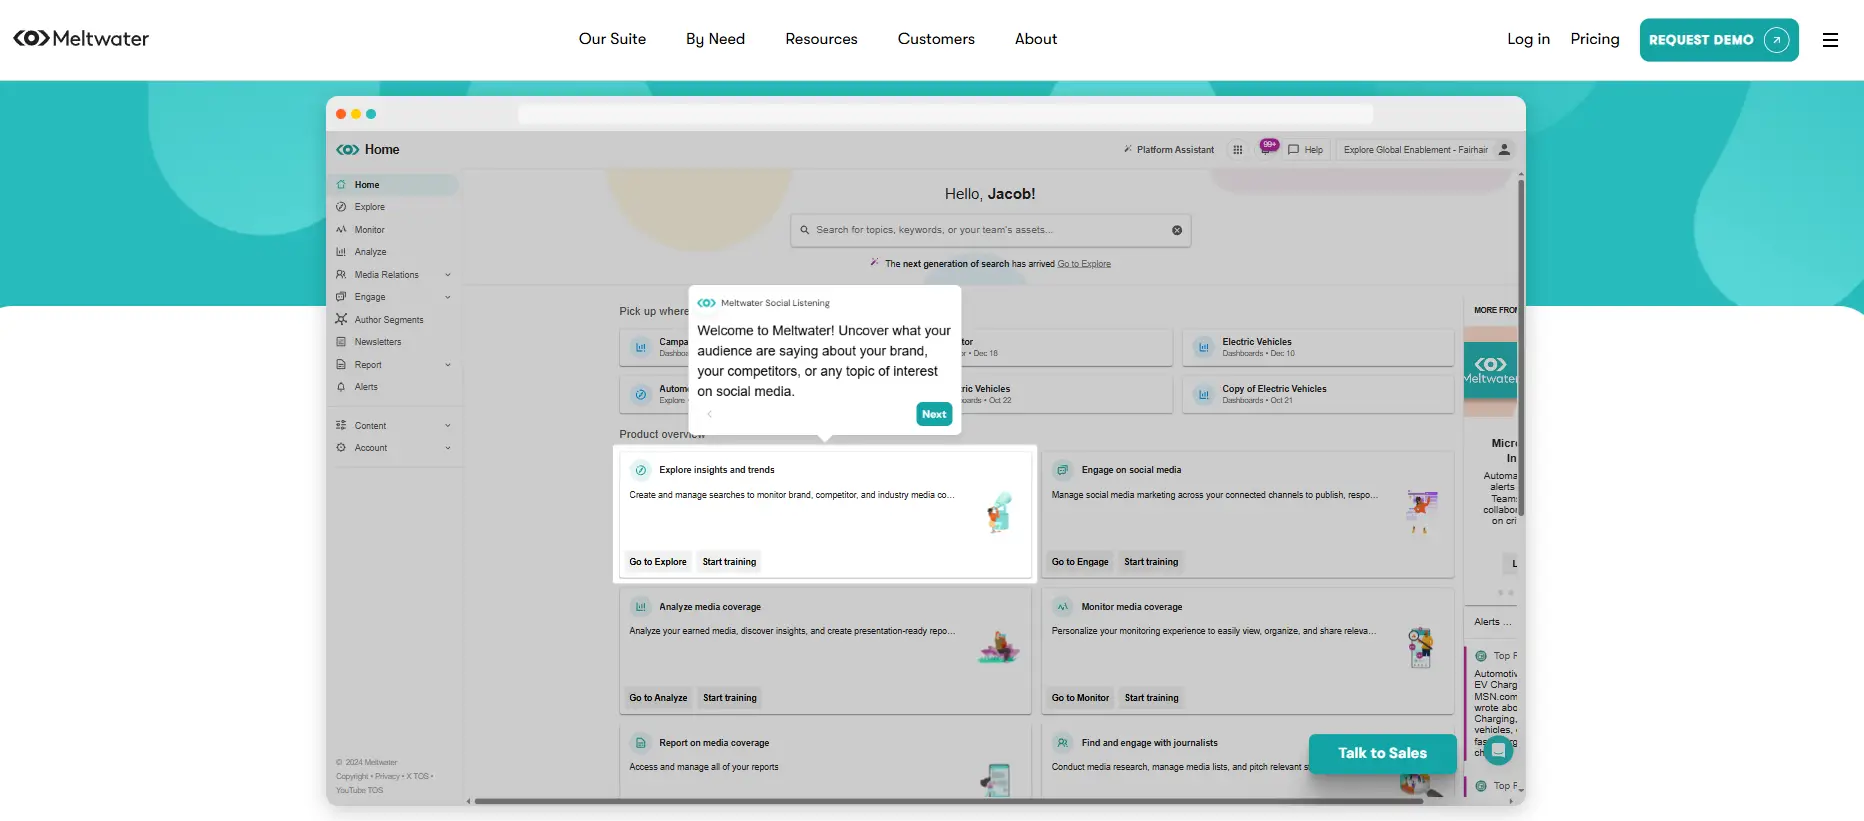1864x821 pixels.
Task: Open the Customers menu
Action: (x=936, y=39)
